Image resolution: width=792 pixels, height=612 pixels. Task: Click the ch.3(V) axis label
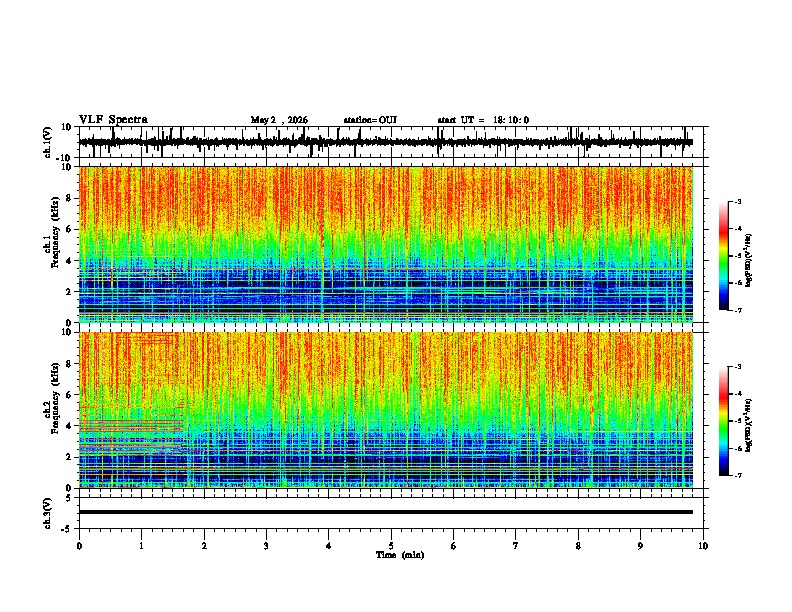pyautogui.click(x=48, y=513)
